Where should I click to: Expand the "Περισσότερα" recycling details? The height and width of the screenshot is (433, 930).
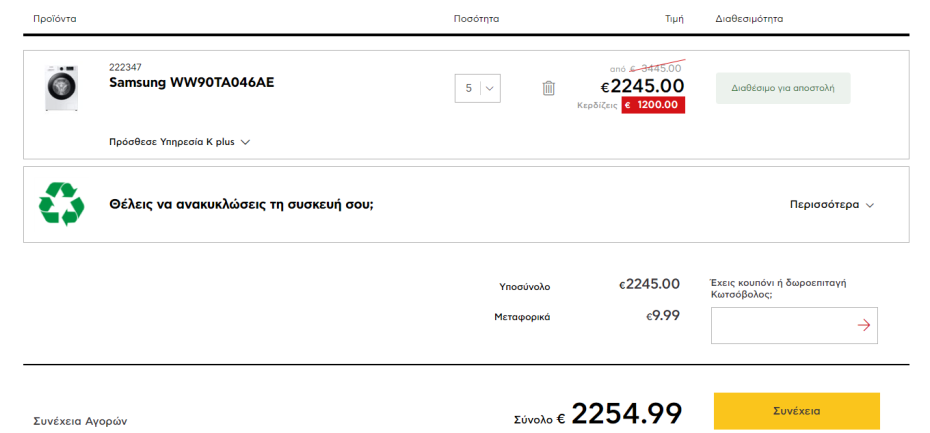tap(831, 205)
